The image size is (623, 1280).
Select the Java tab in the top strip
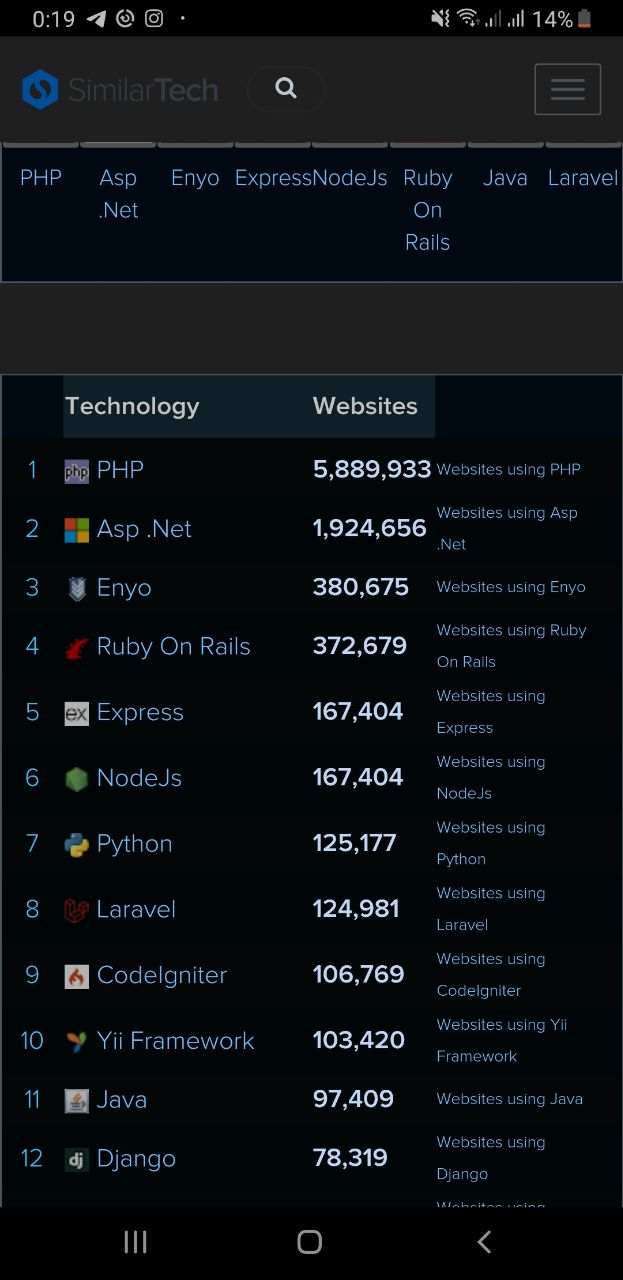[505, 178]
